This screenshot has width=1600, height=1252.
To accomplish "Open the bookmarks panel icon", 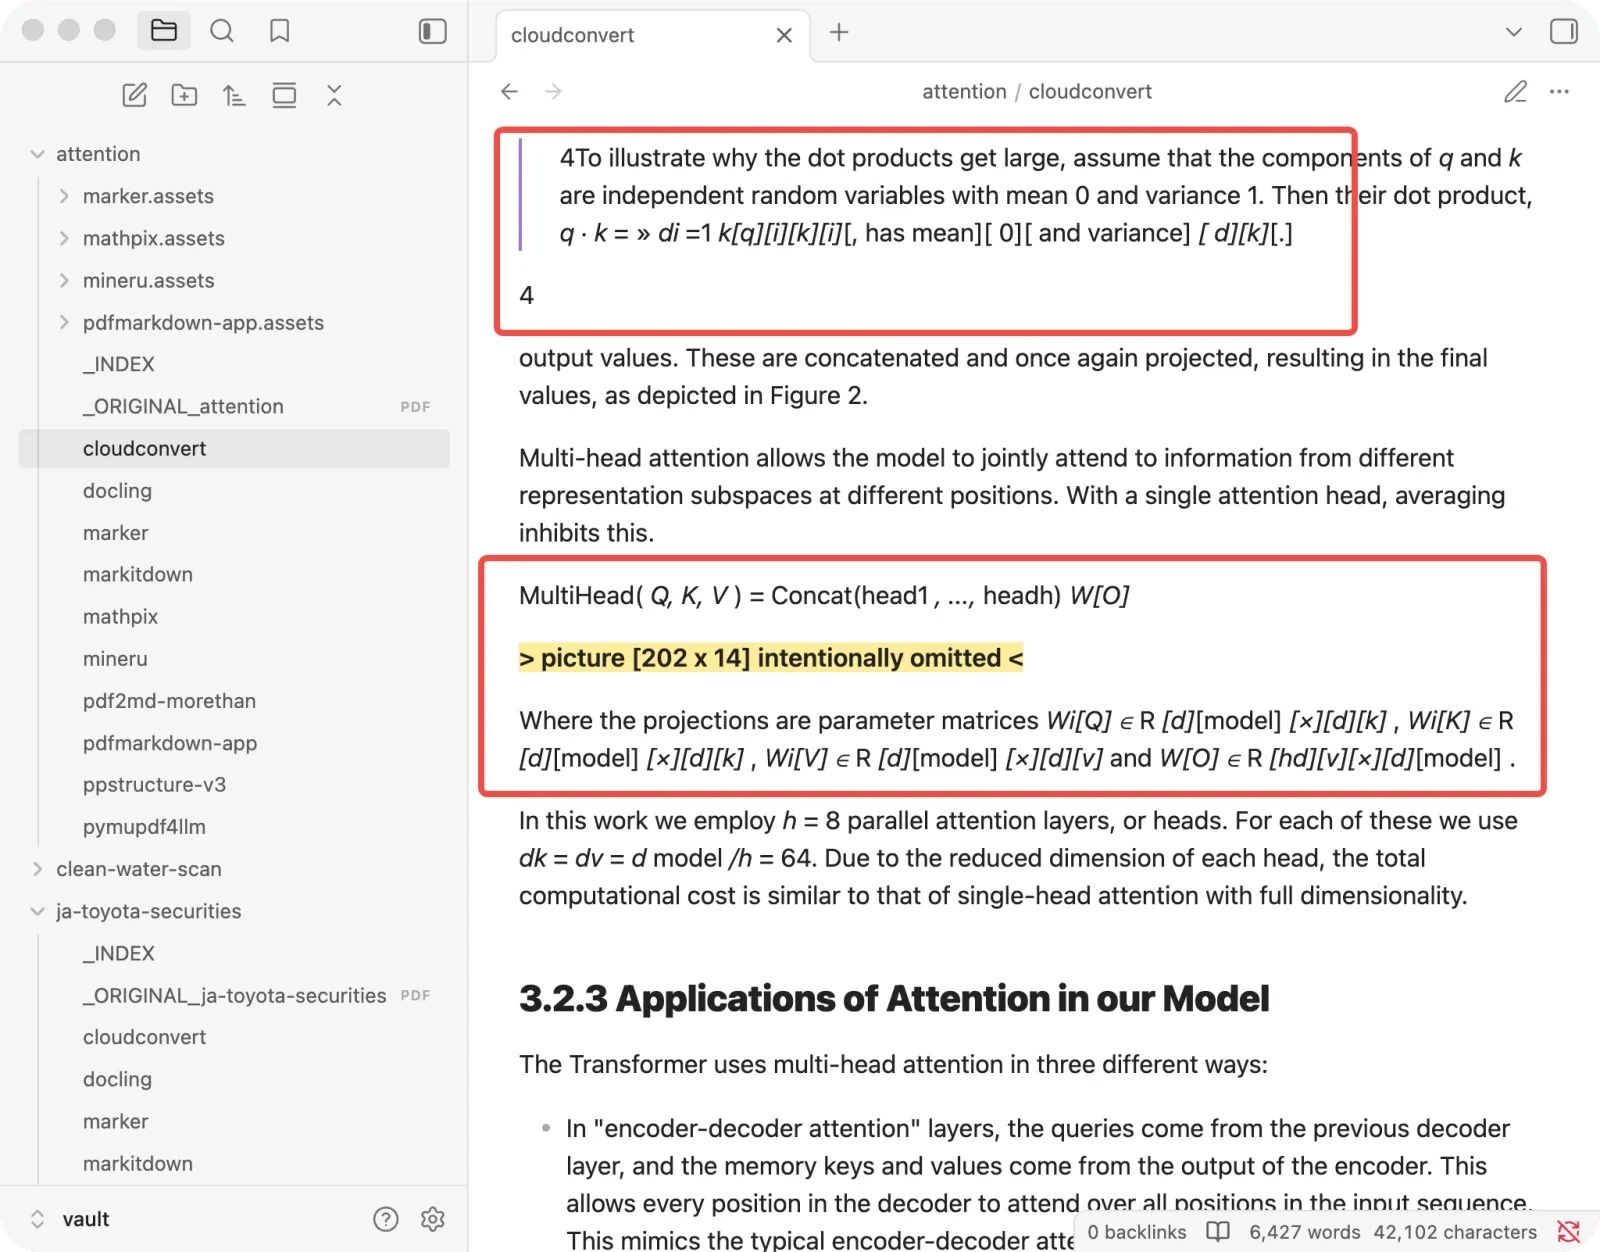I will pos(280,31).
